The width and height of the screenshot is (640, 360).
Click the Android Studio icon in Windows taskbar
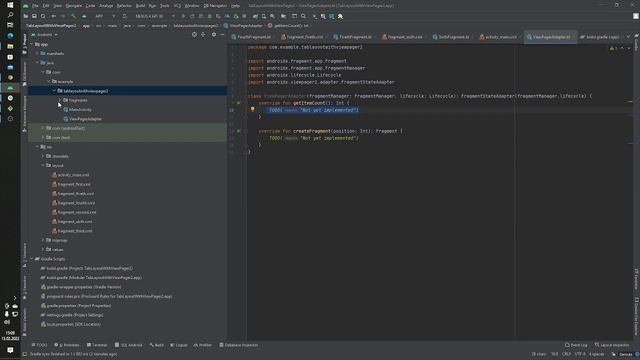coord(10,88)
